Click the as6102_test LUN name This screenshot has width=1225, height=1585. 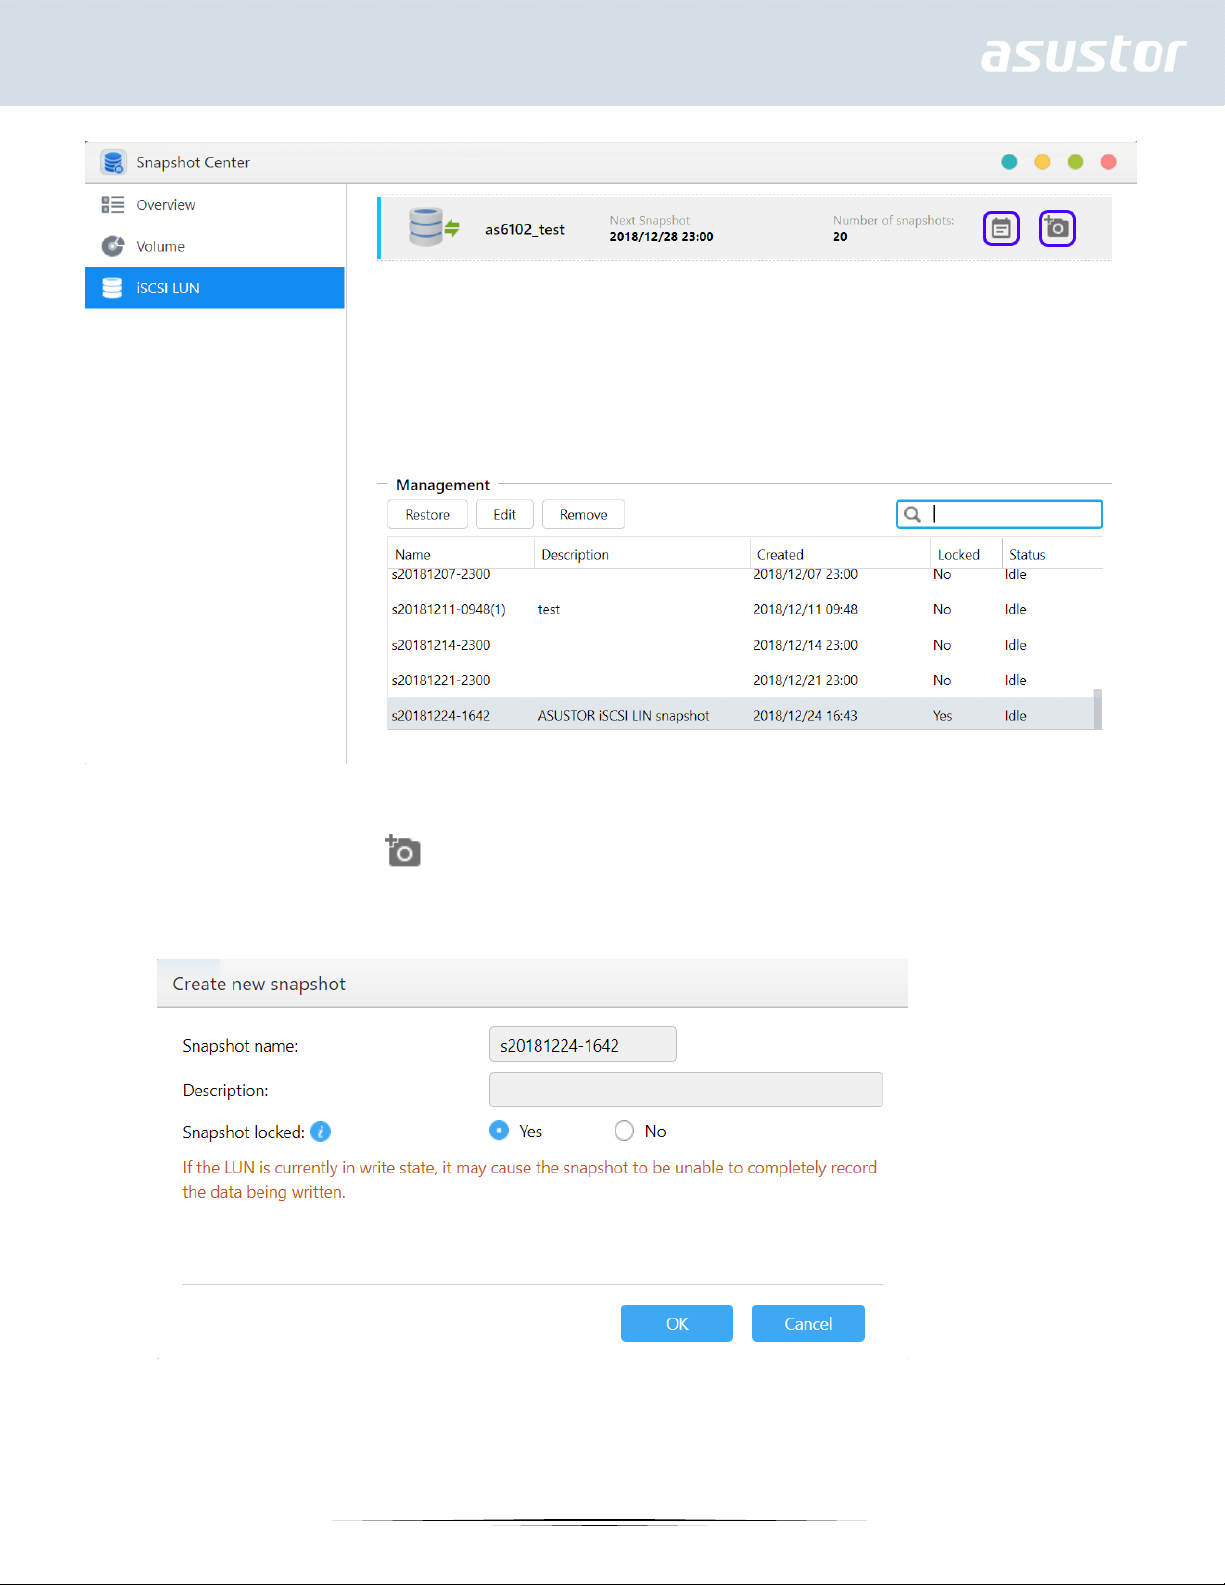point(525,229)
